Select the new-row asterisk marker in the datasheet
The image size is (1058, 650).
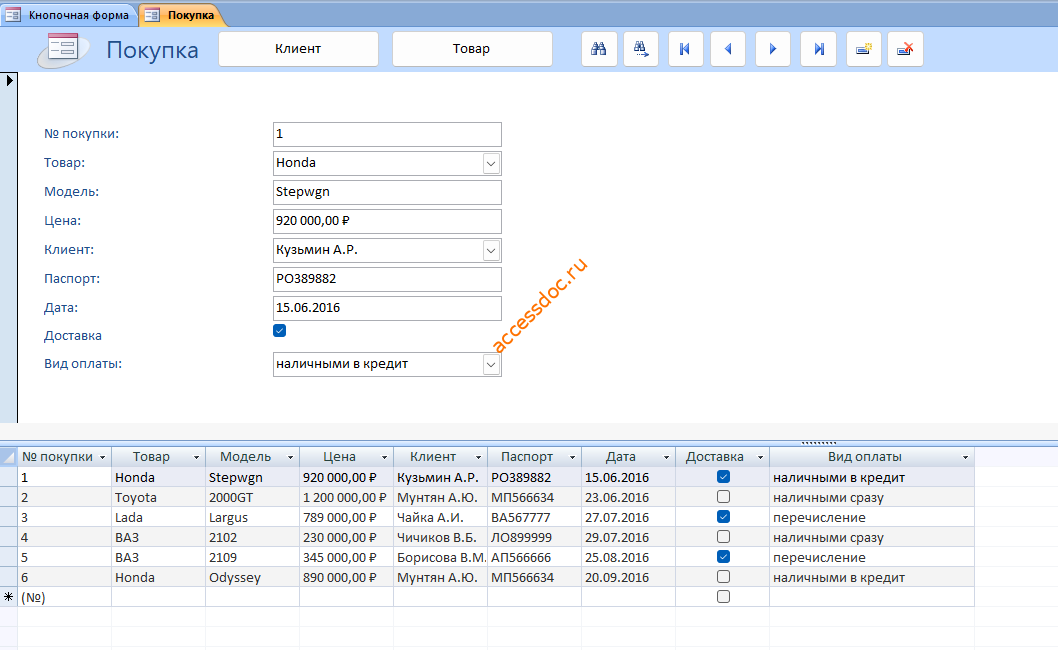click(x=9, y=597)
